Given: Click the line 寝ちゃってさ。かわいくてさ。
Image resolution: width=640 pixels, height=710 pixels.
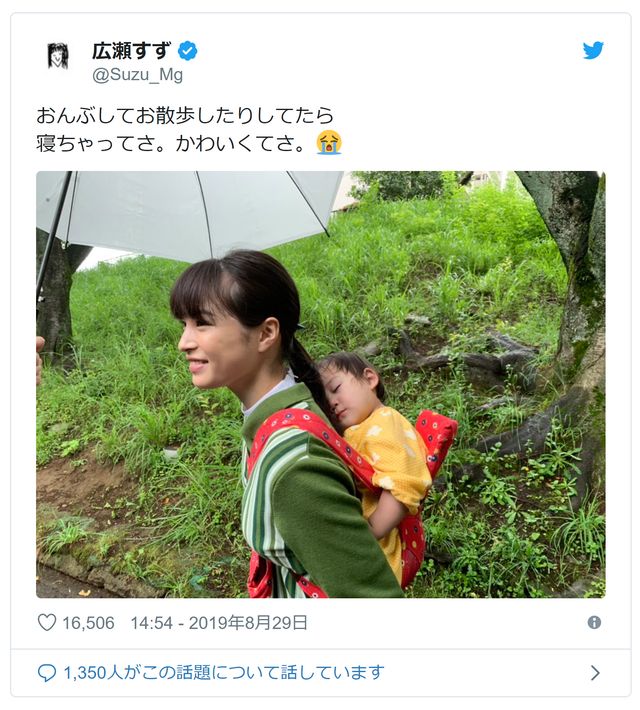Looking at the screenshot, I should [x=171, y=144].
